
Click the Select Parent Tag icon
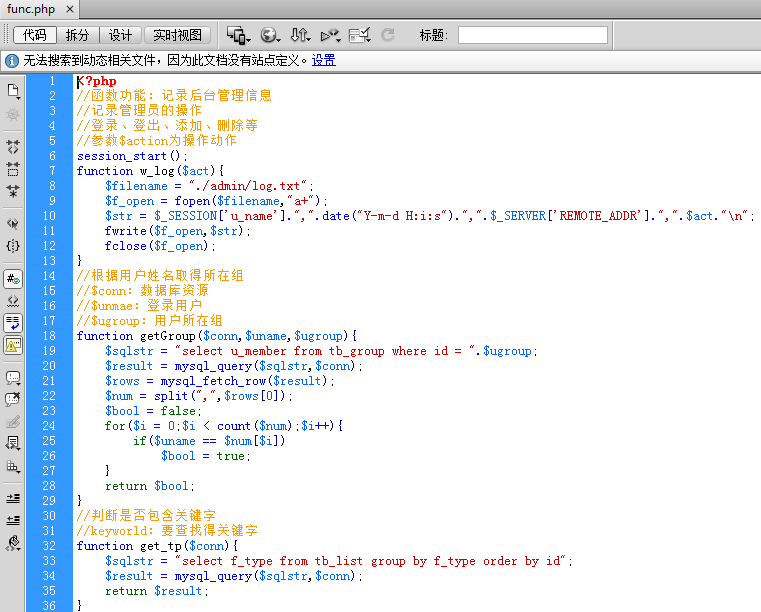tap(13, 223)
